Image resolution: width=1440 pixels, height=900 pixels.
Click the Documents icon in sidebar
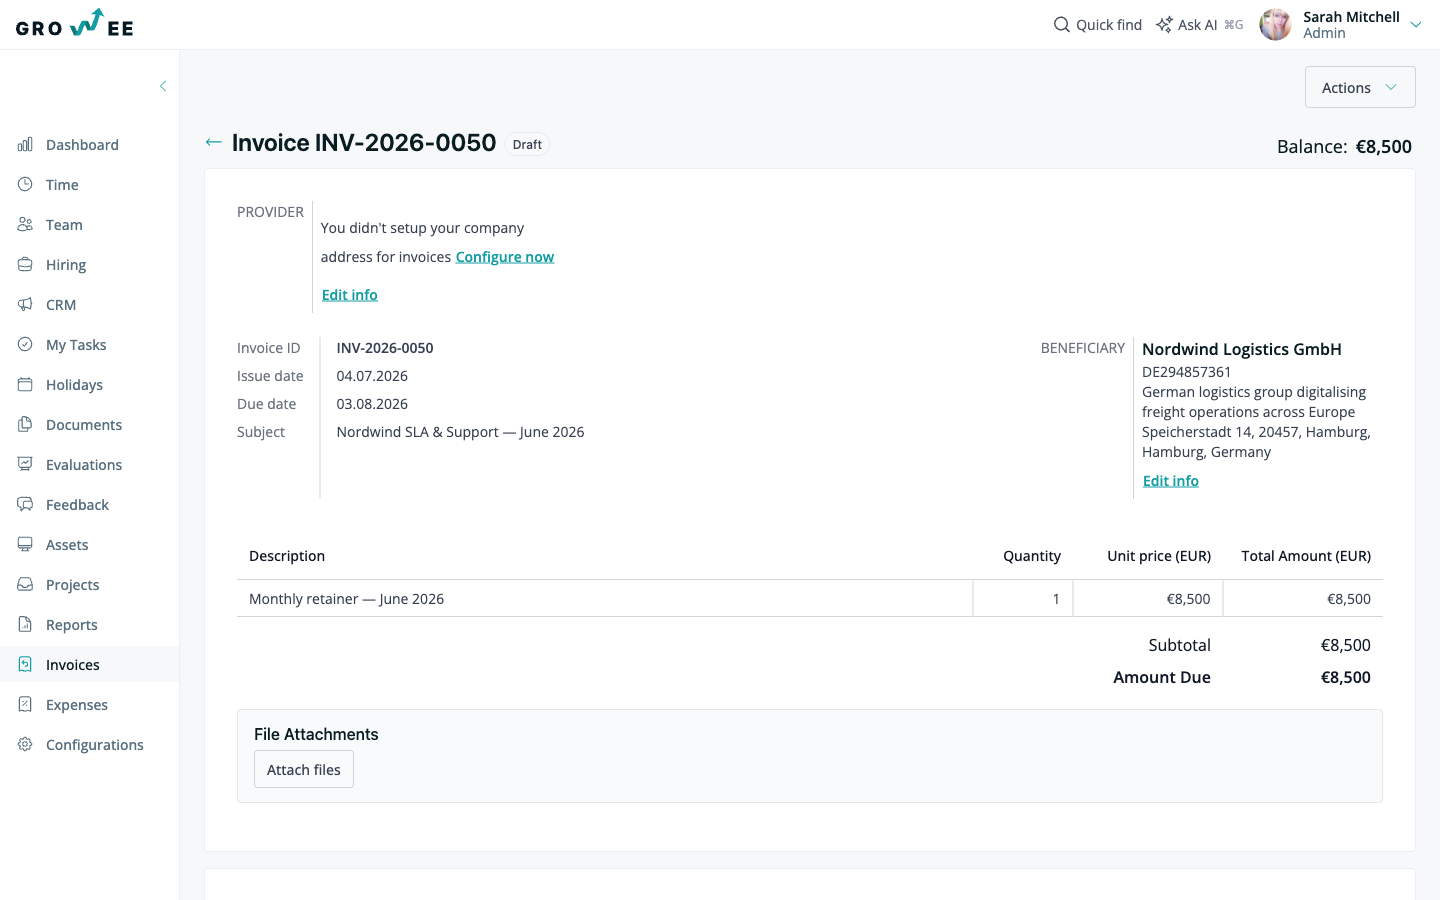tap(25, 425)
